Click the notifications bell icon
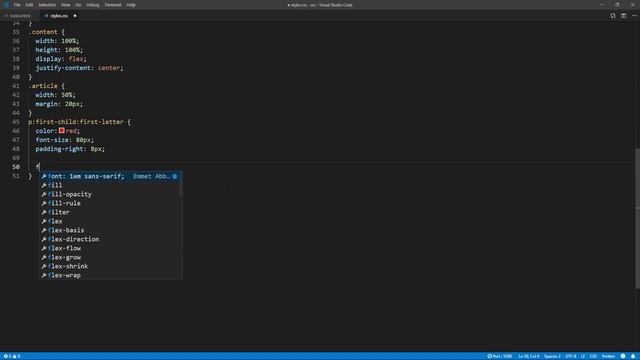This screenshot has height=360, width=640. (x=633, y=356)
